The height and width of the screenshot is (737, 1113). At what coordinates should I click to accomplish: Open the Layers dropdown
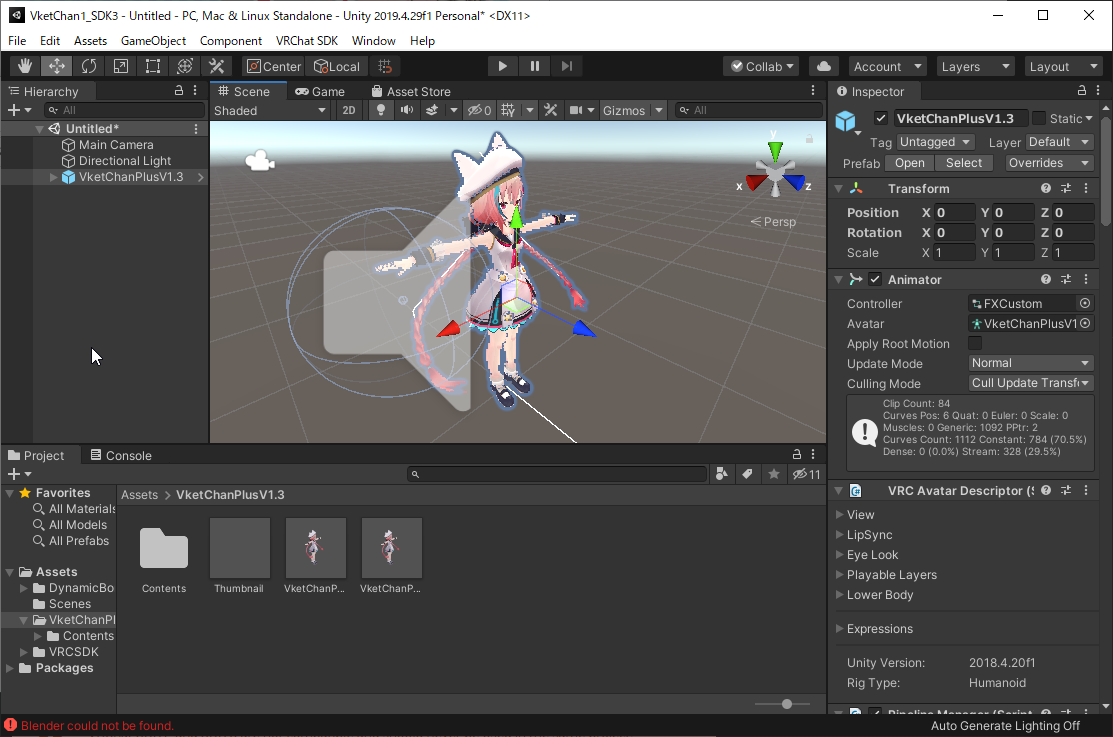click(x=974, y=66)
